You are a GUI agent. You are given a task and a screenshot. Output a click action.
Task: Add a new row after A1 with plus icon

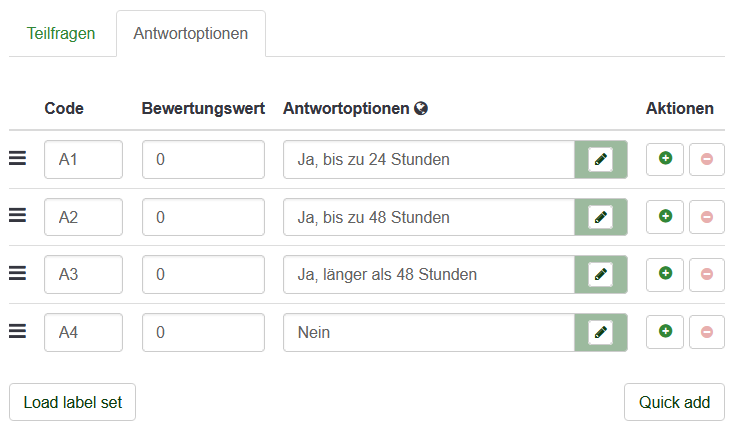pyautogui.click(x=665, y=159)
